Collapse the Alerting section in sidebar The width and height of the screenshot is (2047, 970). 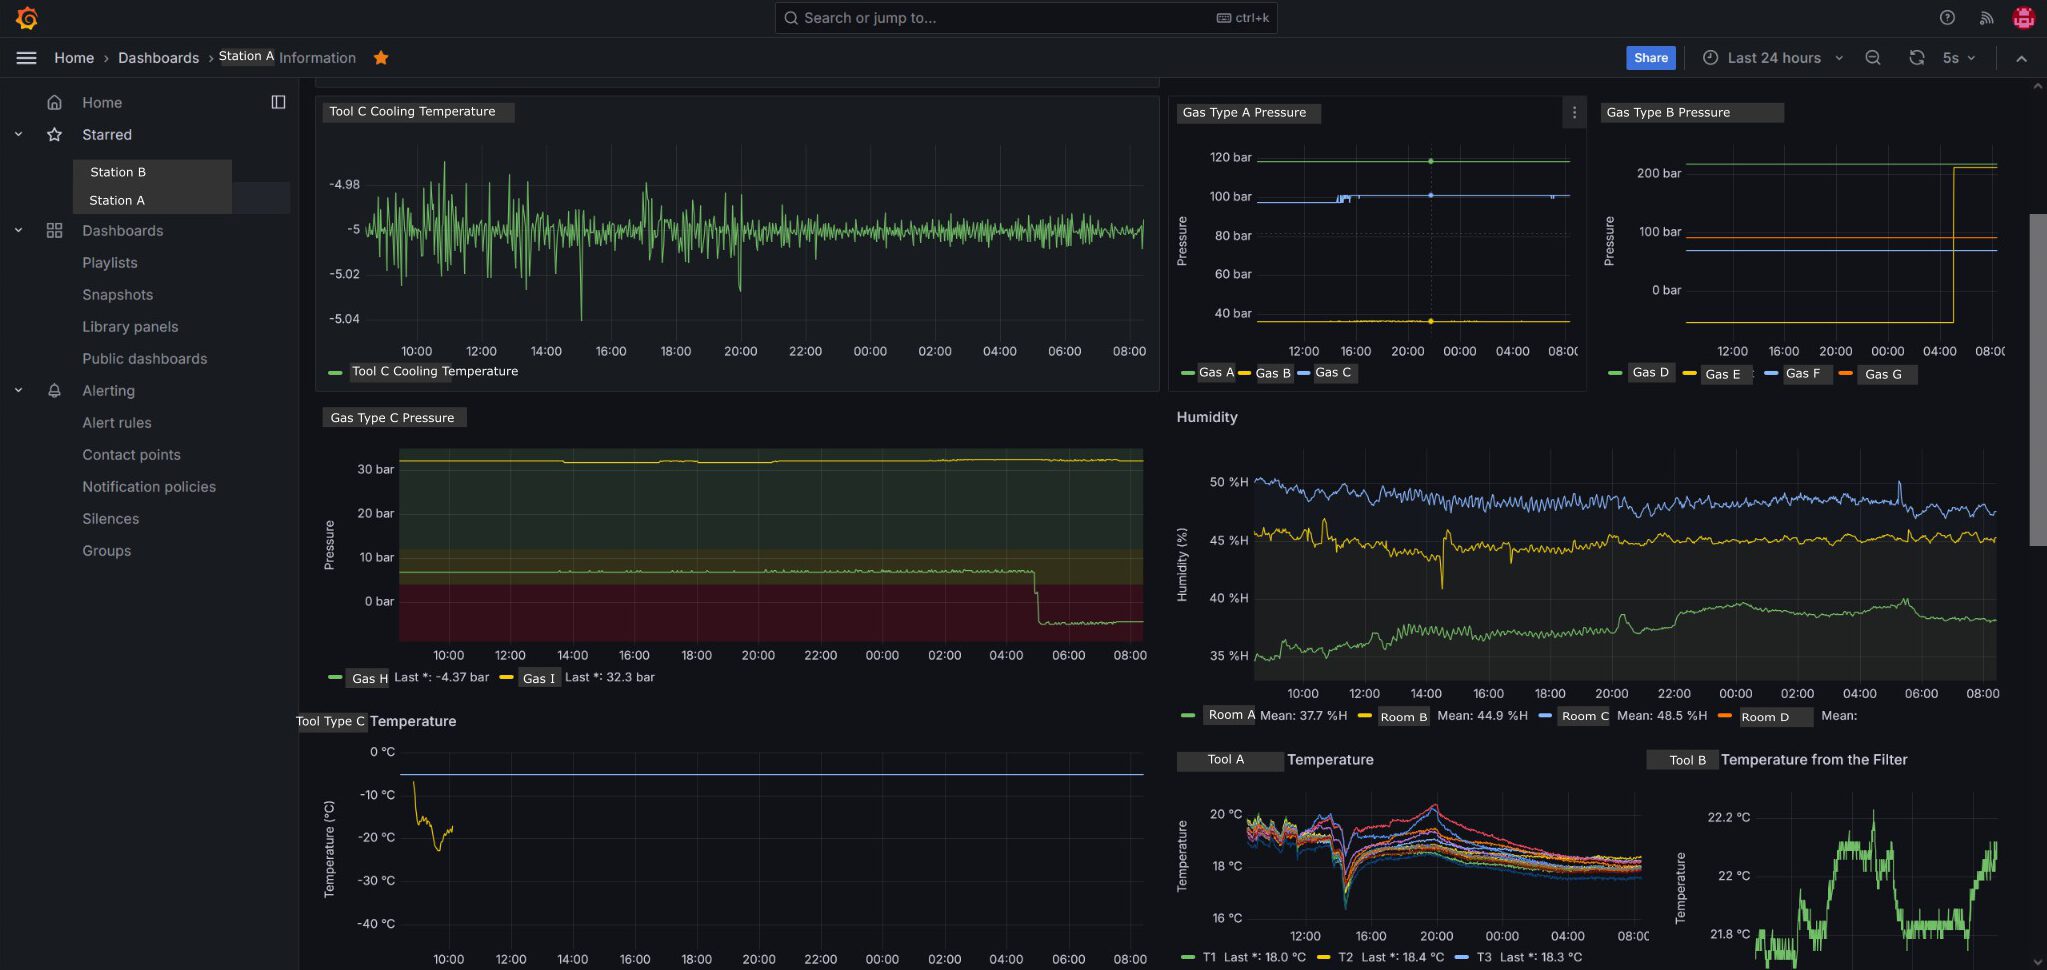[x=18, y=391]
